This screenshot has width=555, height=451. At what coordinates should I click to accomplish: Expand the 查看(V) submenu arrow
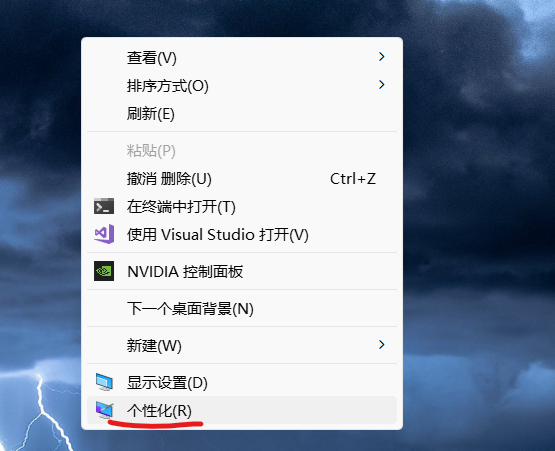pos(381,57)
